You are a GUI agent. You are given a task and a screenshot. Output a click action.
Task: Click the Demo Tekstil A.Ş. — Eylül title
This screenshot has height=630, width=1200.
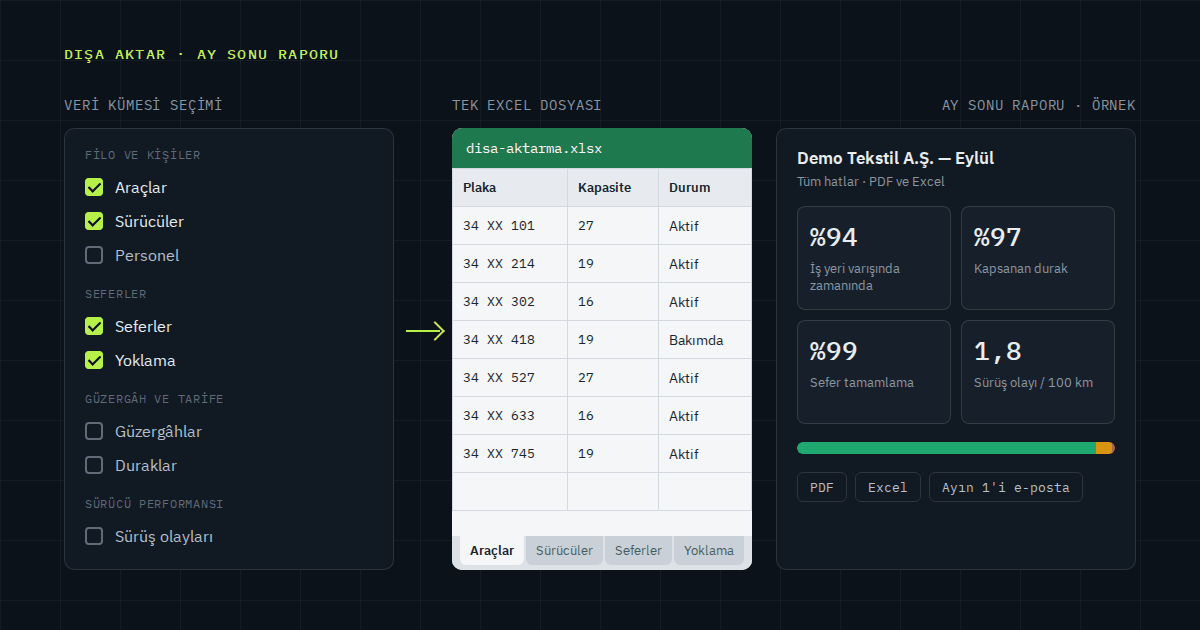(895, 158)
